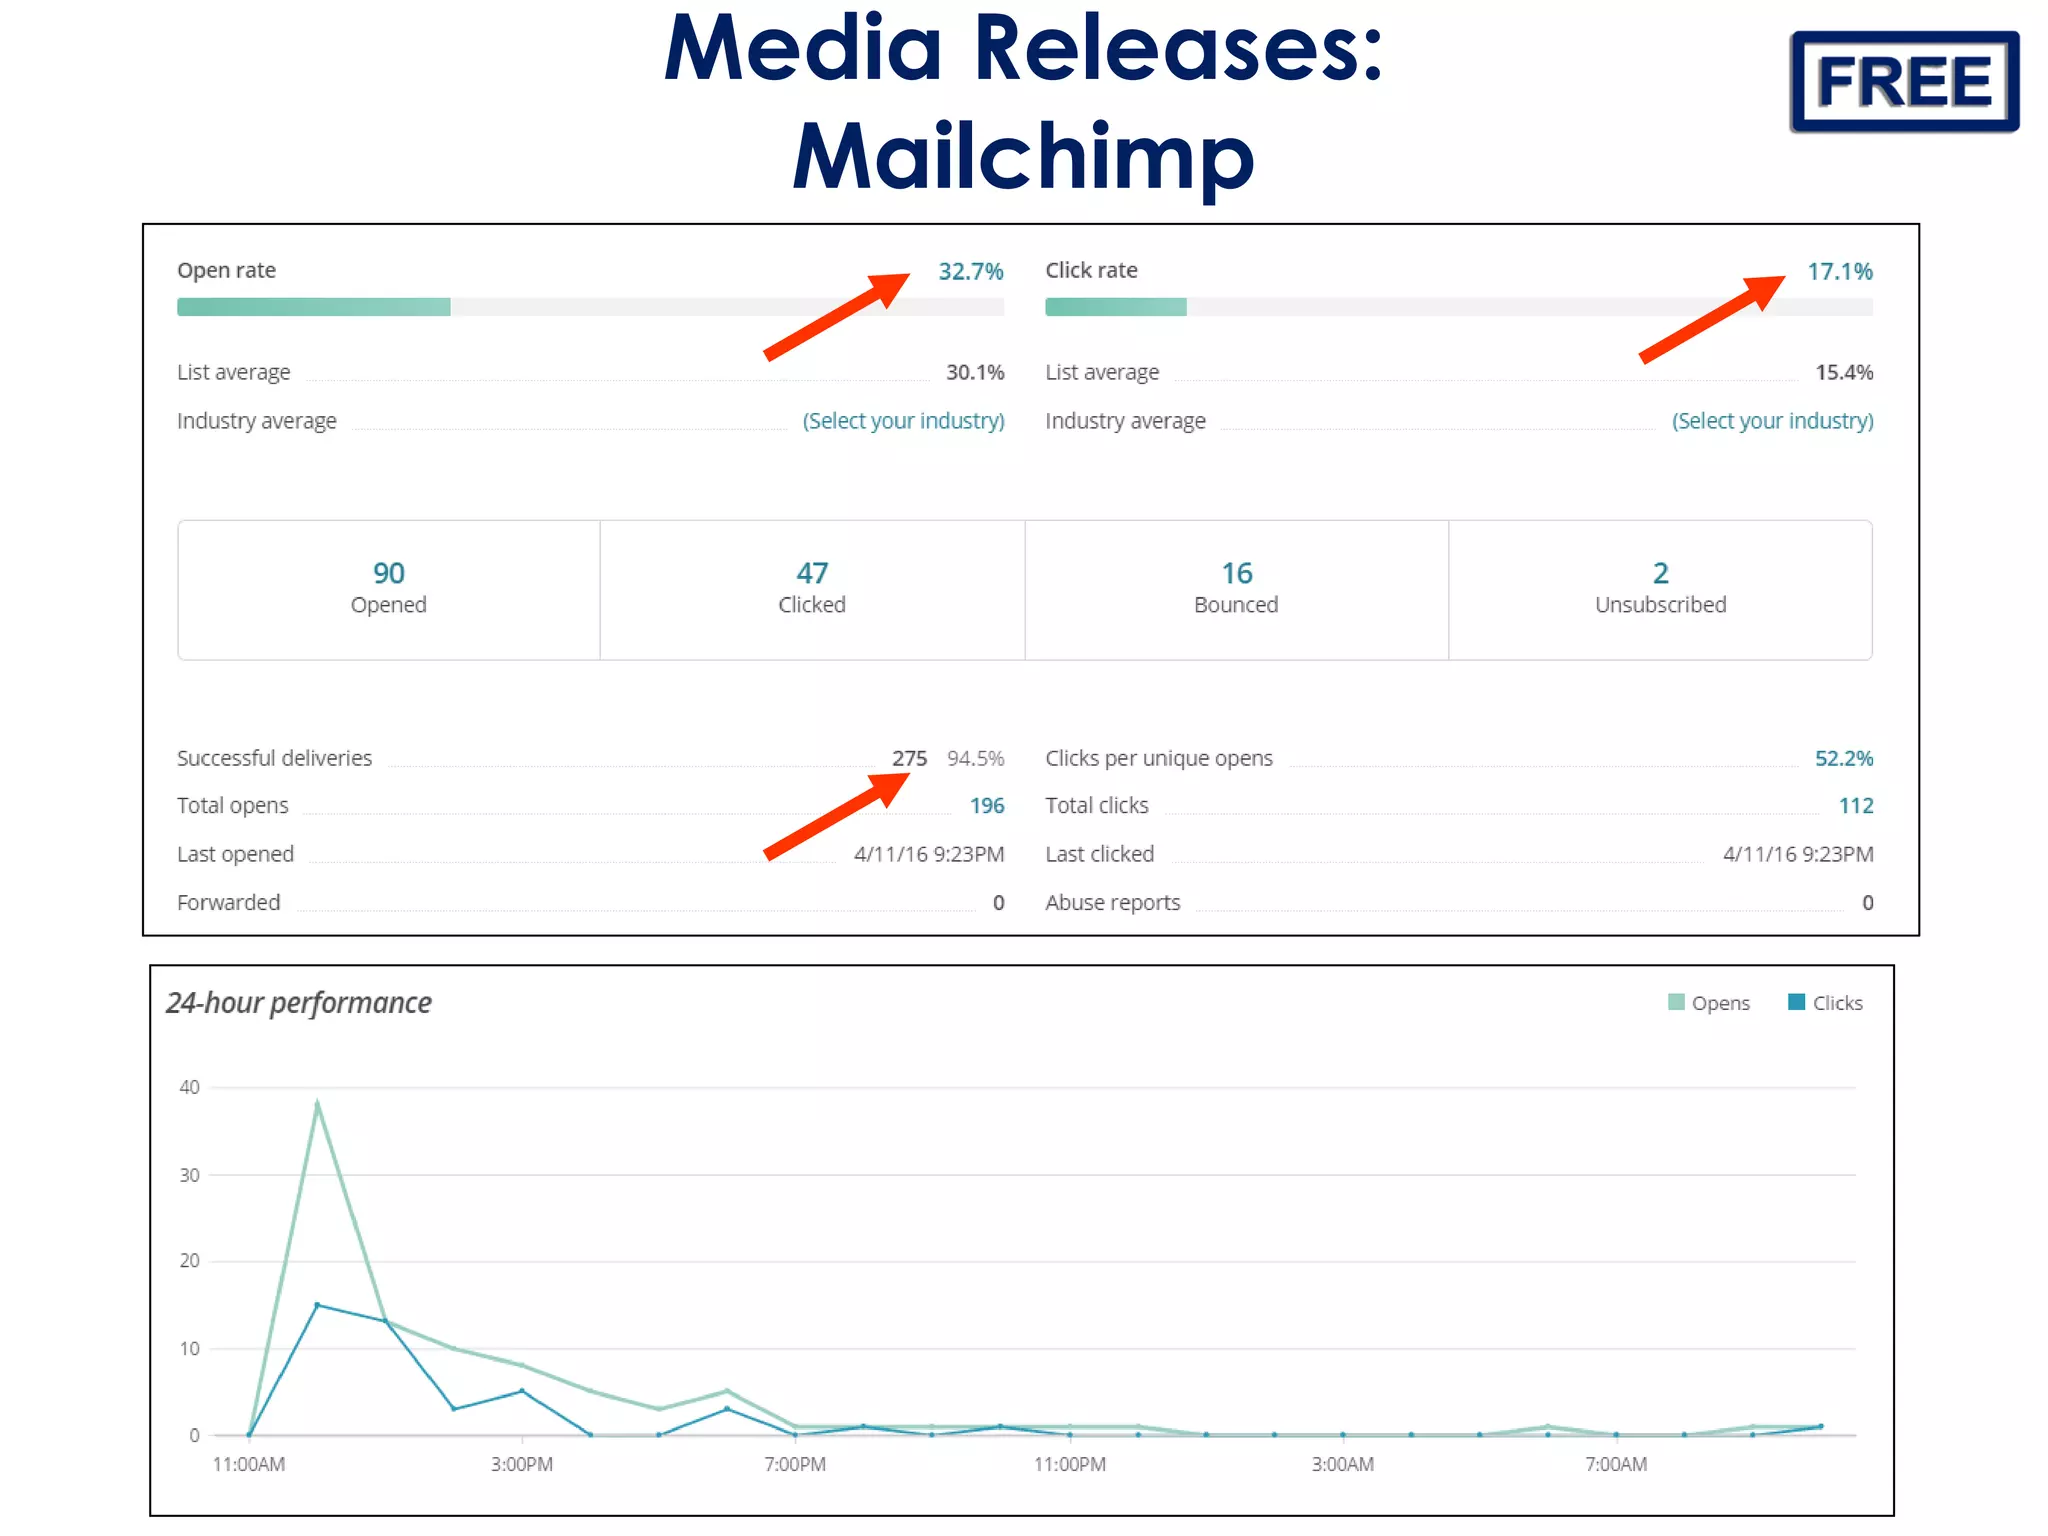Click the Forwarded label

coord(229,903)
